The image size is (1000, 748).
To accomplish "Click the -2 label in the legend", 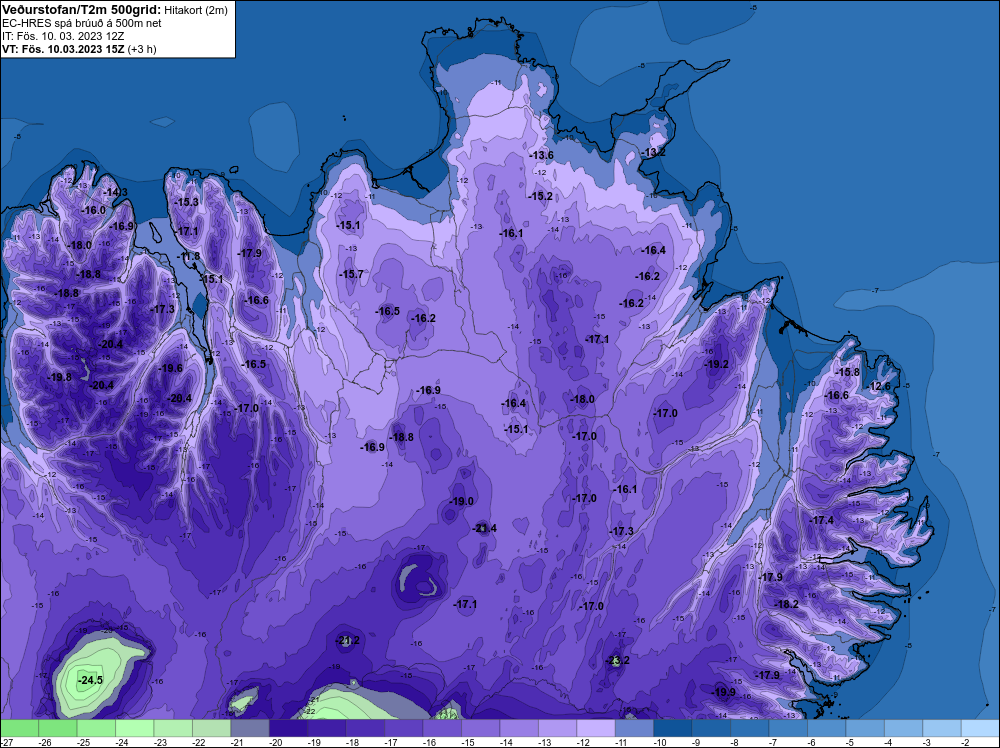I will [x=965, y=742].
